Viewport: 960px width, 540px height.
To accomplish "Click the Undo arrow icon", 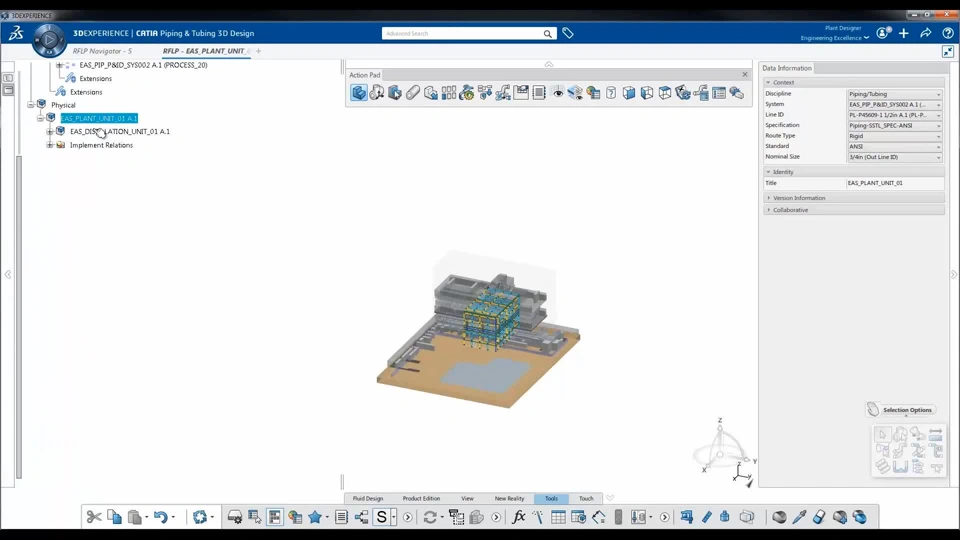I will (x=160, y=517).
